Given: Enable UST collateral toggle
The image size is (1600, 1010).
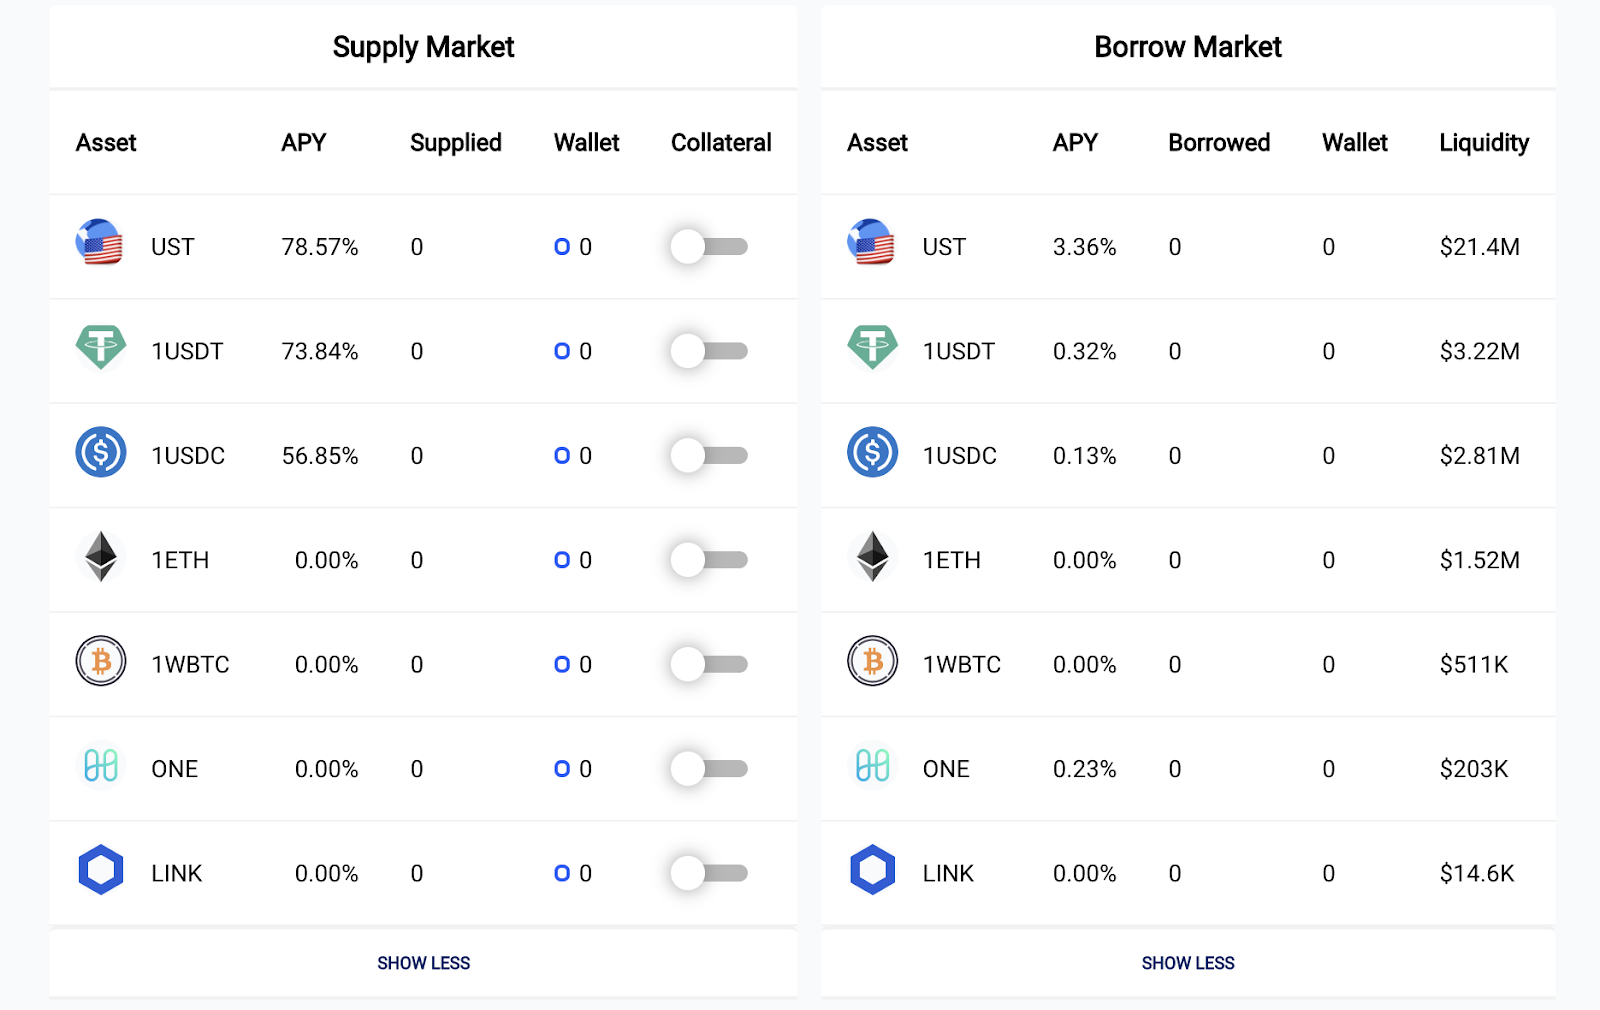Looking at the screenshot, I should (x=709, y=247).
